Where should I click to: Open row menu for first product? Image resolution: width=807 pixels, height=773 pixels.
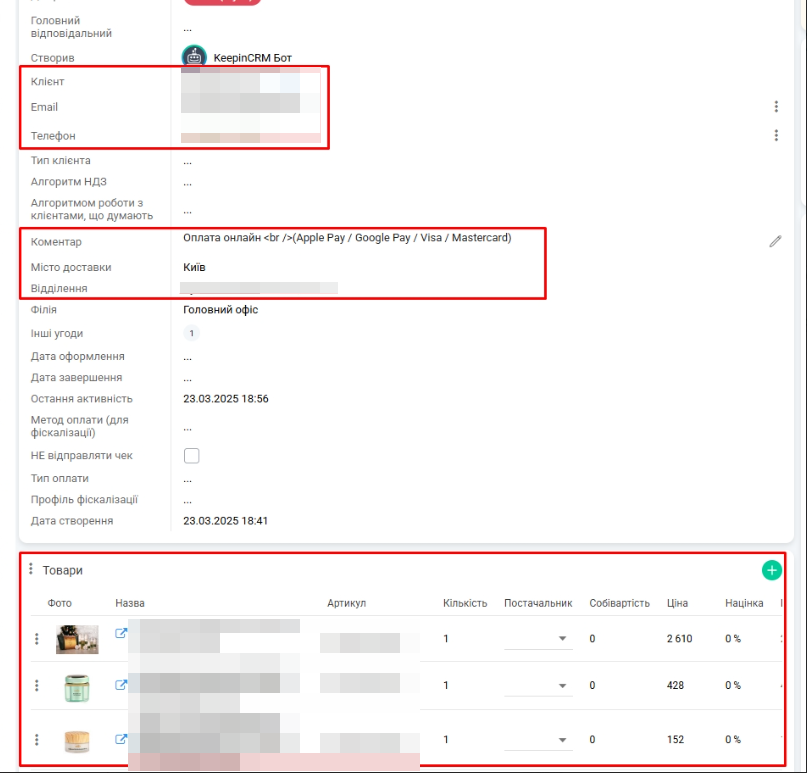(37, 638)
